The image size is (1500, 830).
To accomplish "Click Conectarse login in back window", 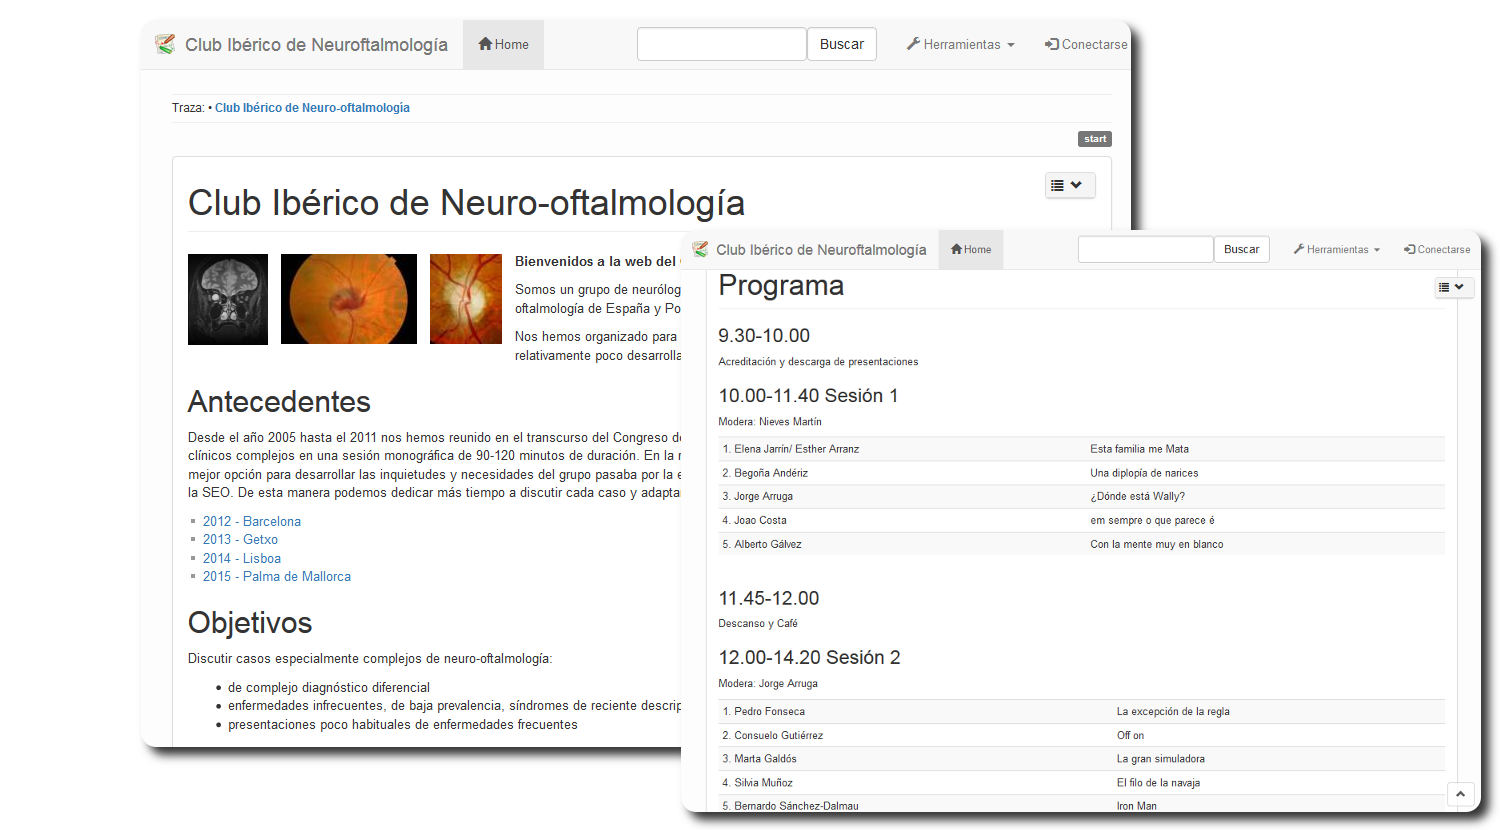I will 1086,45.
